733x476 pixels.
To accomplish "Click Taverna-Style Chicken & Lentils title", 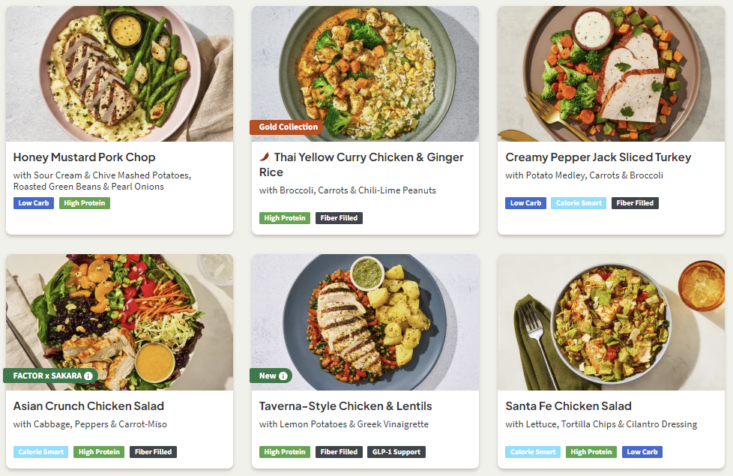I will point(345,406).
